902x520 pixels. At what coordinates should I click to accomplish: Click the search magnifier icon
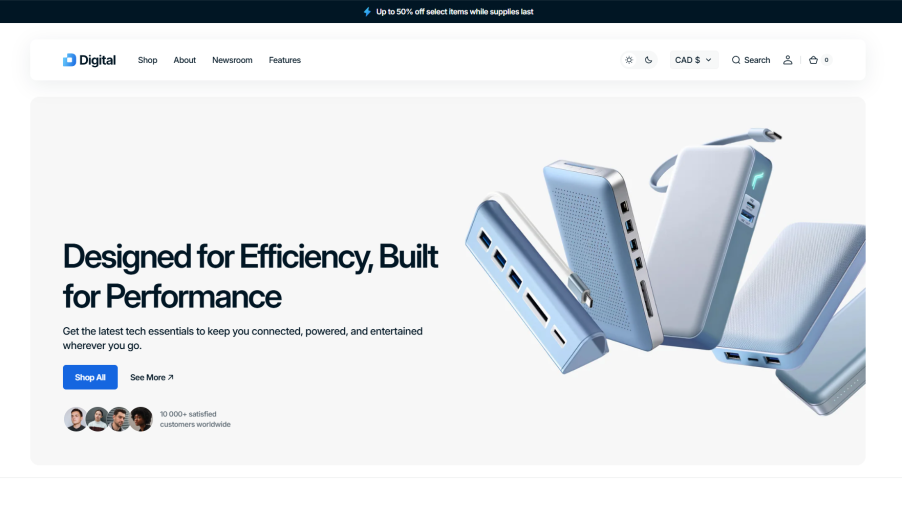click(736, 60)
